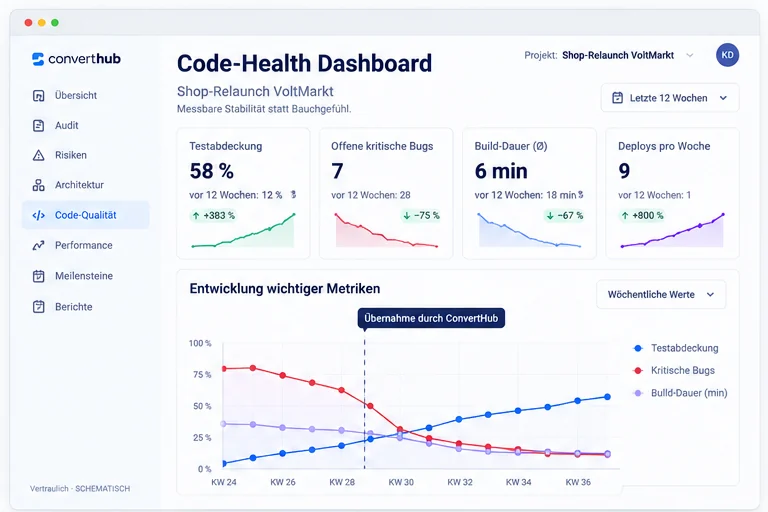Click the +800 % change badge

coord(642,216)
